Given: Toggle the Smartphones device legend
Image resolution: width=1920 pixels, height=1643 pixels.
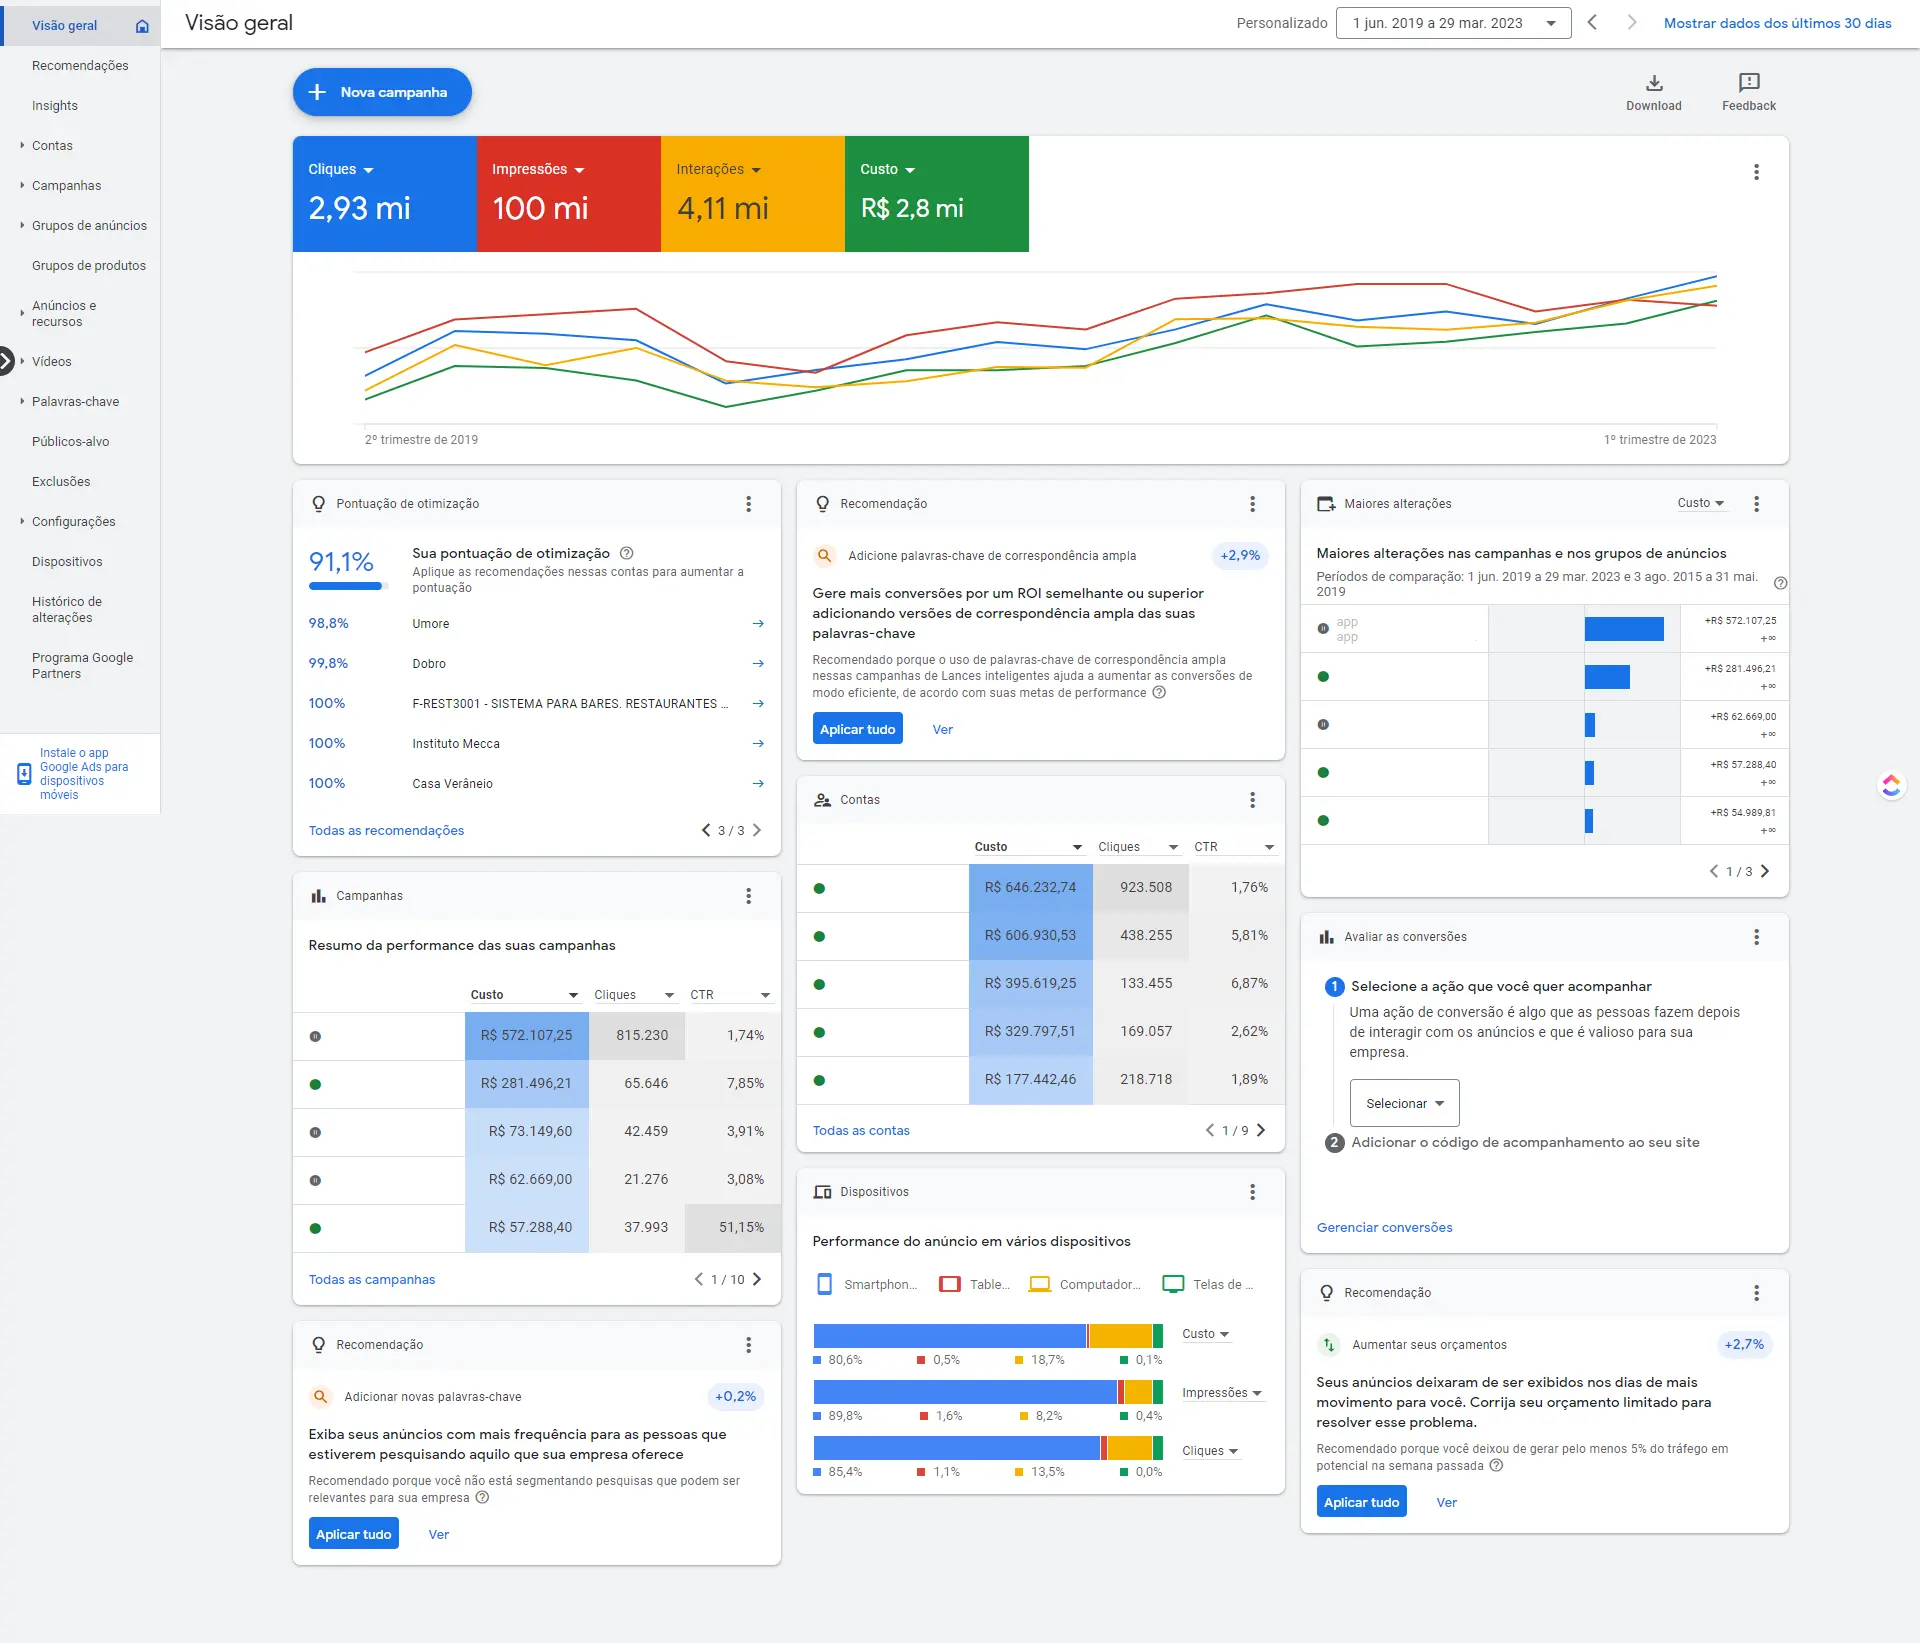Looking at the screenshot, I should [x=866, y=1285].
